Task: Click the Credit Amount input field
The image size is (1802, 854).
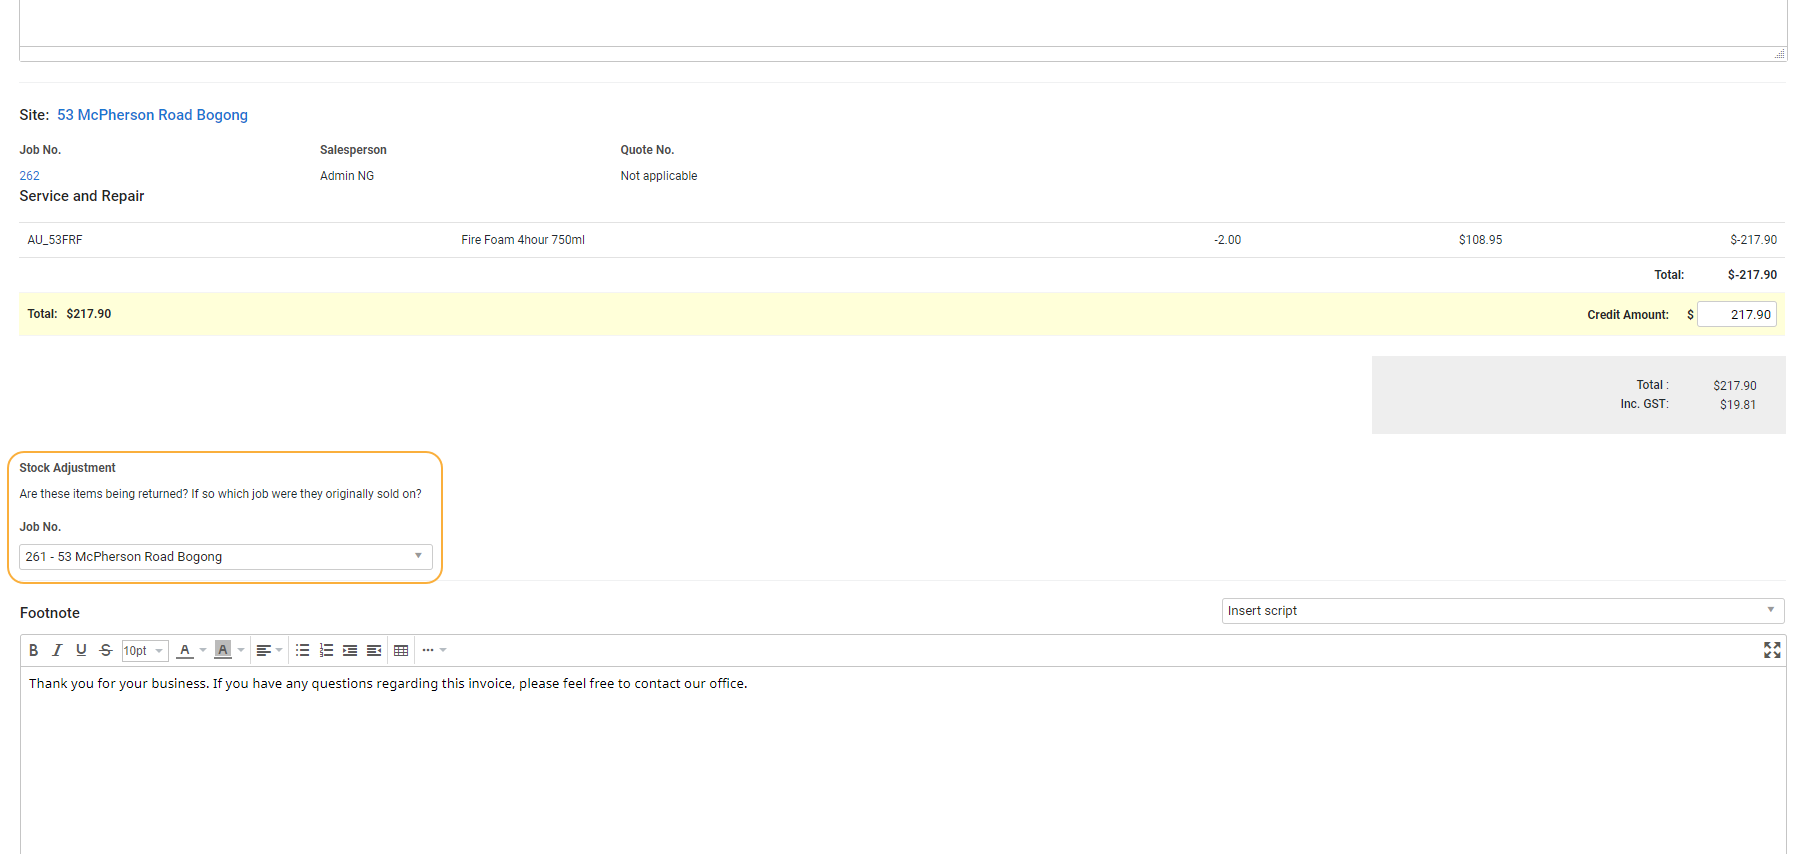Action: click(x=1737, y=314)
